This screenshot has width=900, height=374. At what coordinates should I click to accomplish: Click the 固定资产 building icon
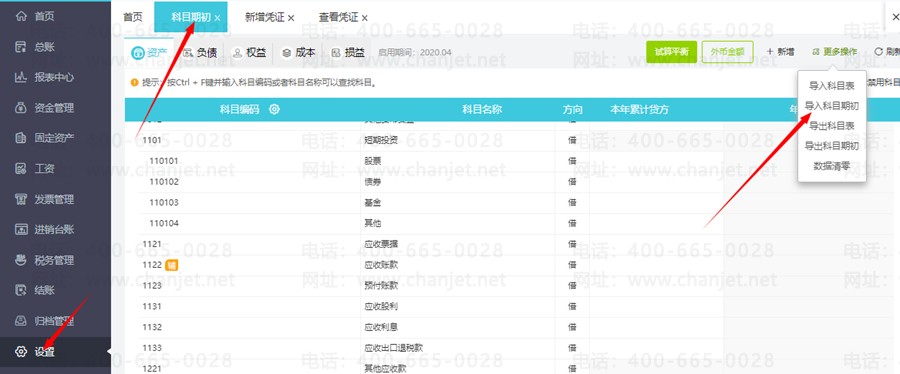point(21,138)
